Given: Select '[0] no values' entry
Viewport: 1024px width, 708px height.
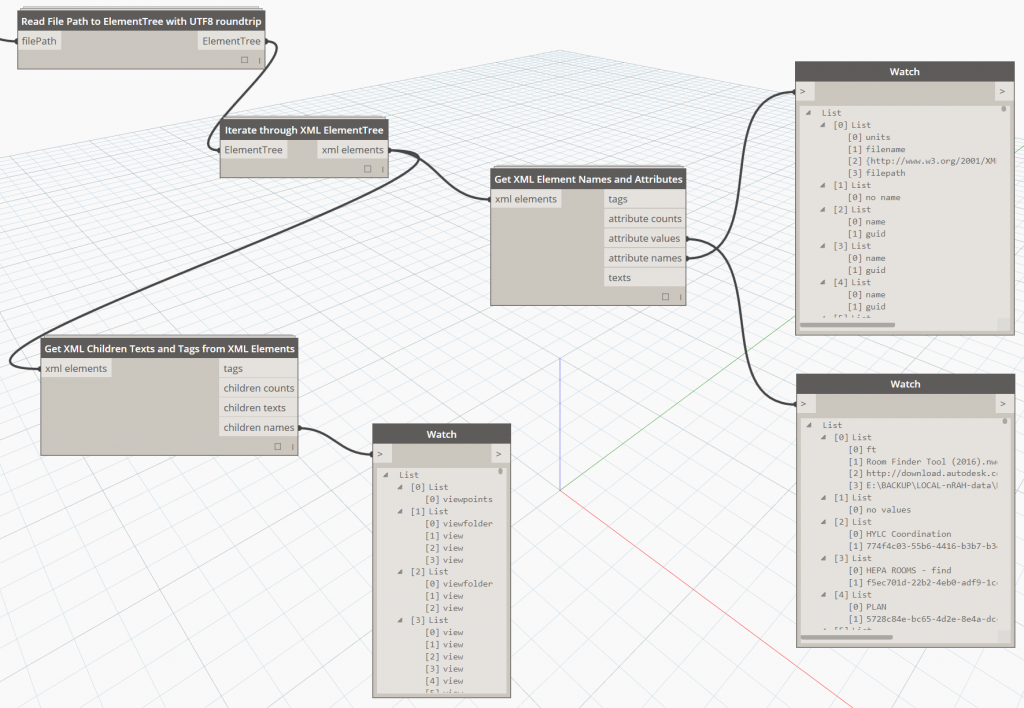Looking at the screenshot, I should pyautogui.click(x=880, y=510).
